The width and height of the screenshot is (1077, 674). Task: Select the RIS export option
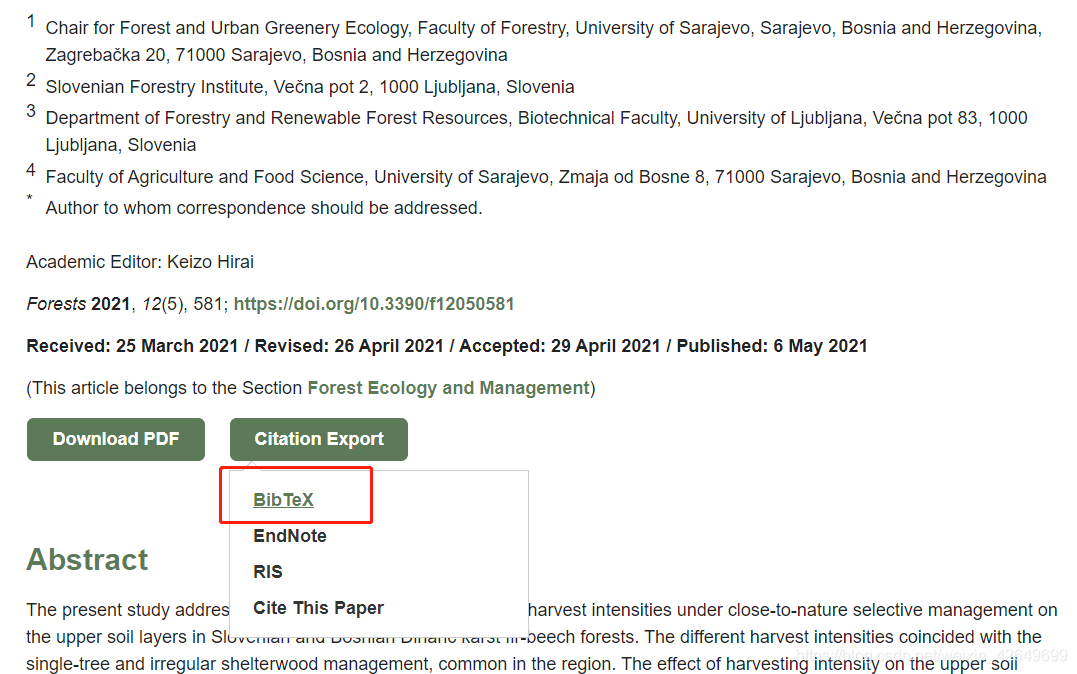[268, 572]
